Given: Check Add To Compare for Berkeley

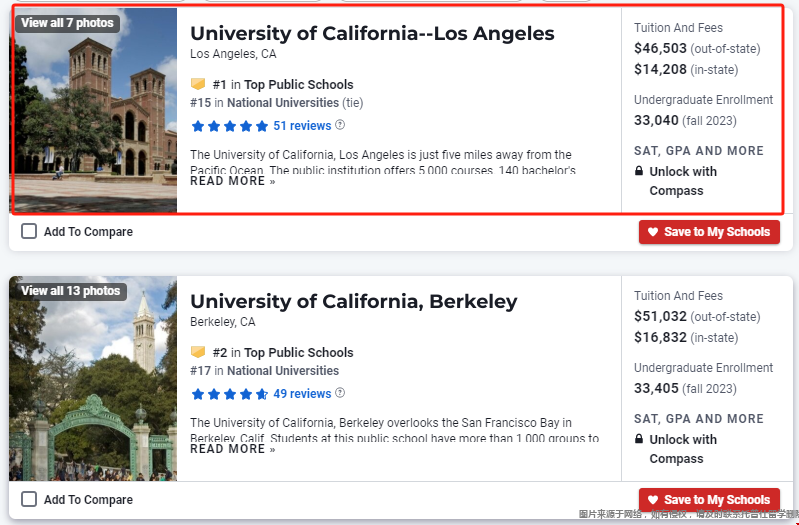Looking at the screenshot, I should [x=29, y=500].
